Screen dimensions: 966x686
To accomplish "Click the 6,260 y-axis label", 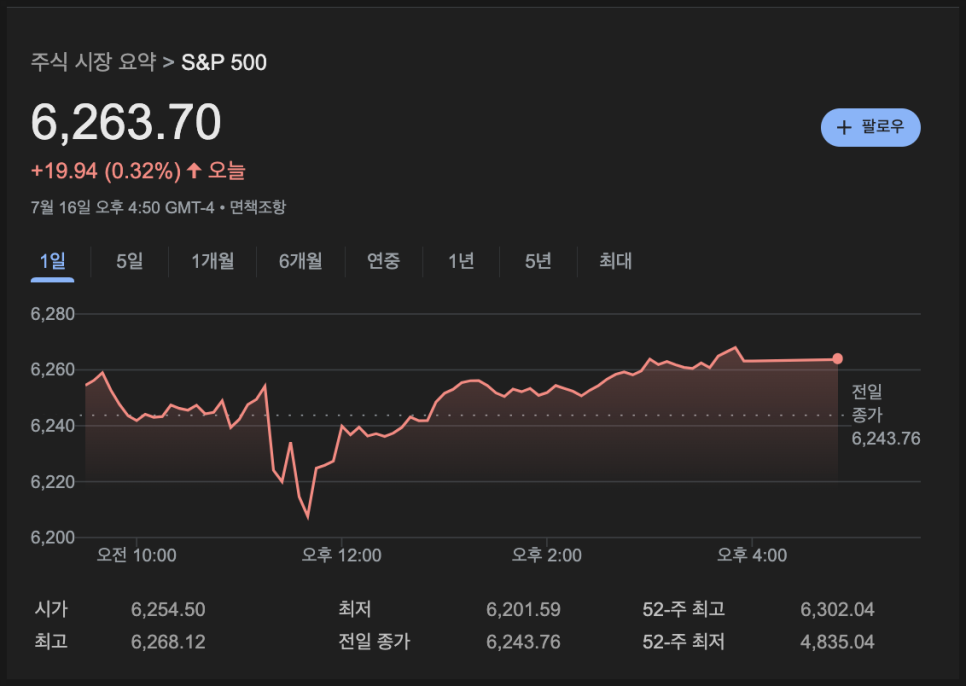I will [52, 369].
